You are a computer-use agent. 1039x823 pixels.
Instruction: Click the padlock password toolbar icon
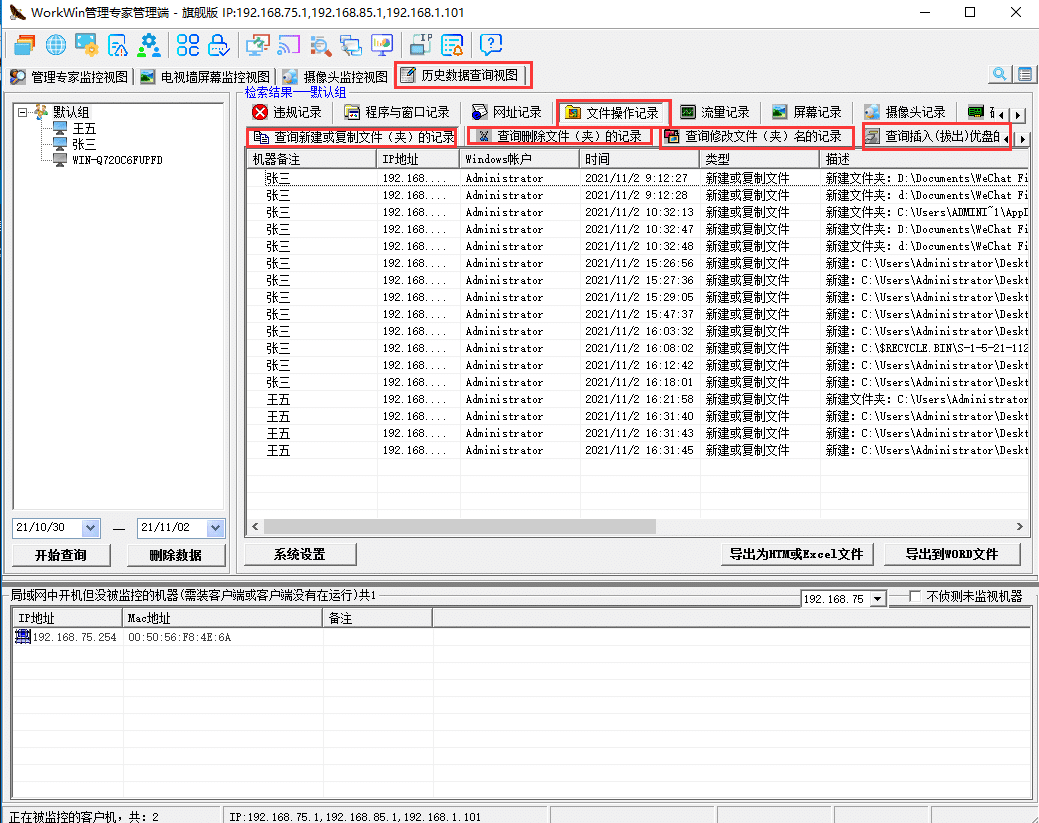click(x=219, y=45)
